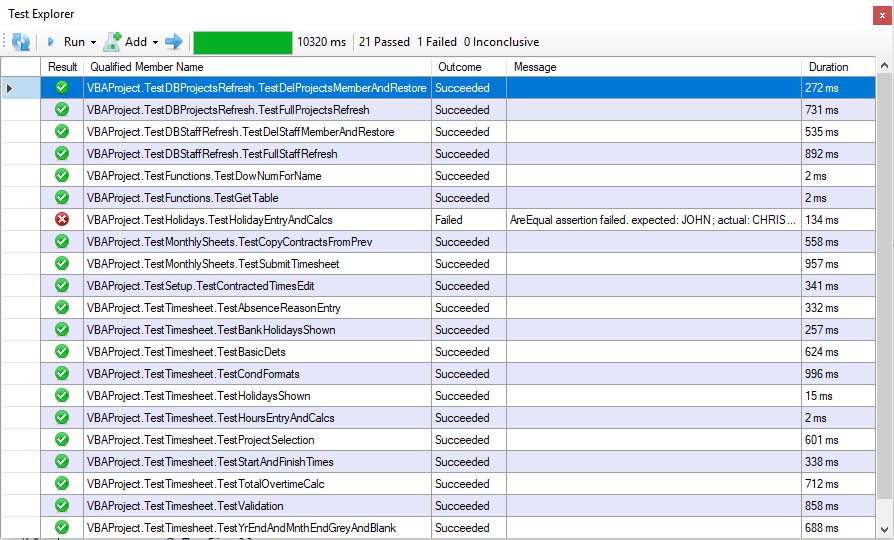Screen dimensions: 894x540
Task: Click the AreEqual assertion failed message
Action: click(653, 220)
